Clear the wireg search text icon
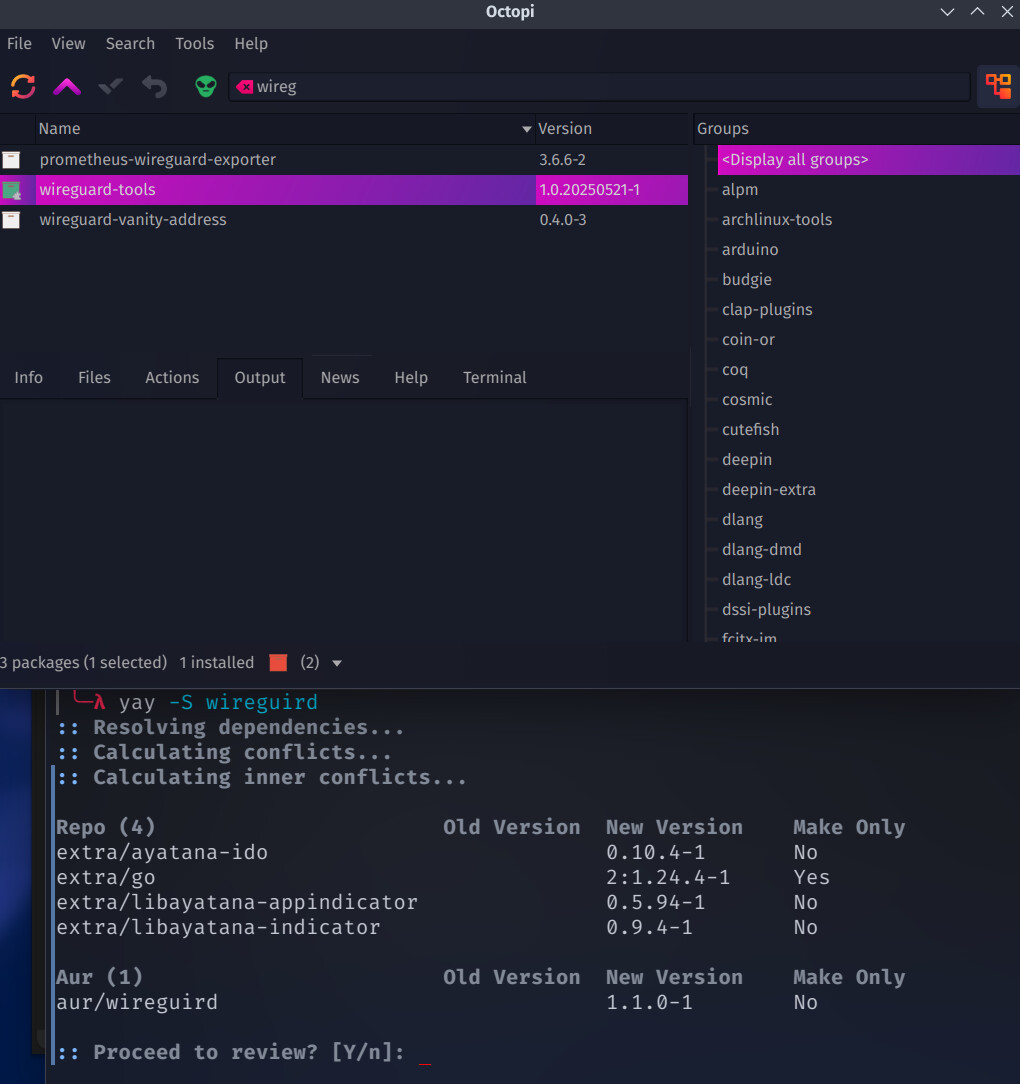Viewport: 1020px width, 1084px height. [x=245, y=86]
